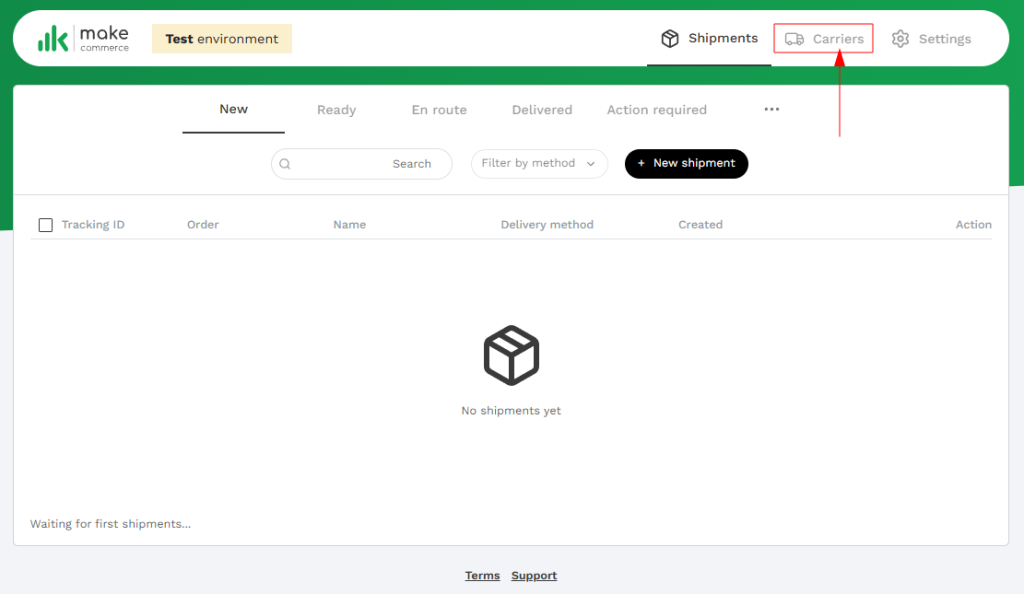1024x594 pixels.
Task: Click the Tracking ID column header
Action: [x=93, y=225]
